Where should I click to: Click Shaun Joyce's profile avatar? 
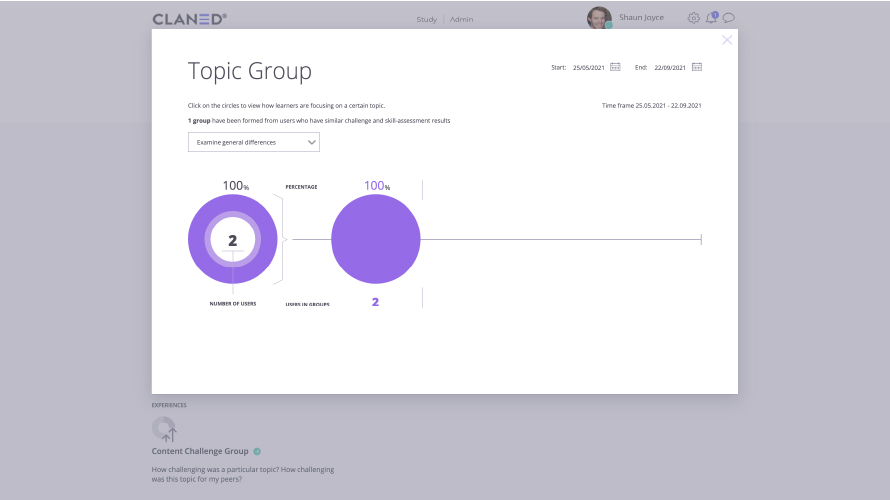[599, 18]
